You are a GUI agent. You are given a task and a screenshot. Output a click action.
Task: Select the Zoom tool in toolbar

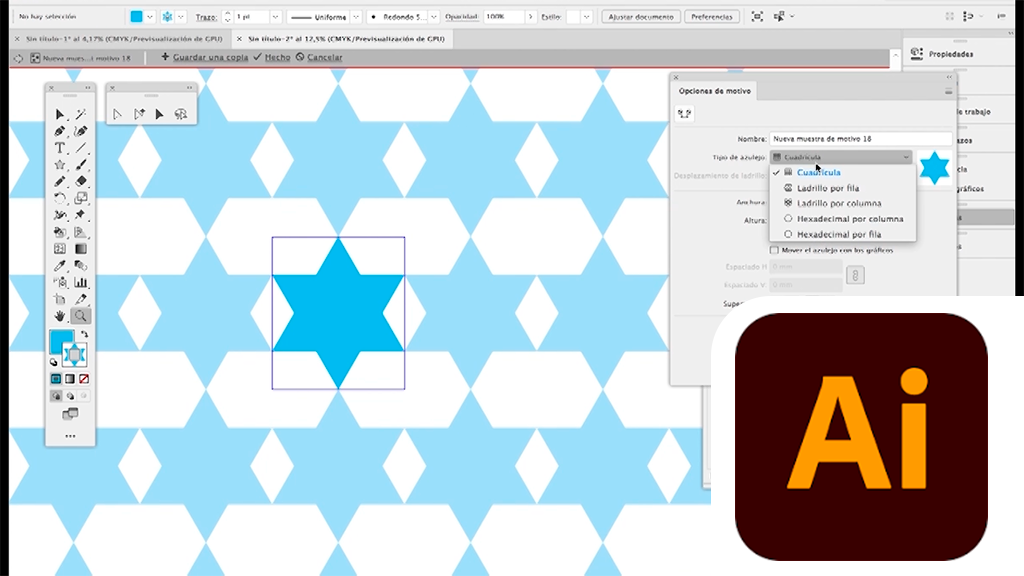(80, 316)
